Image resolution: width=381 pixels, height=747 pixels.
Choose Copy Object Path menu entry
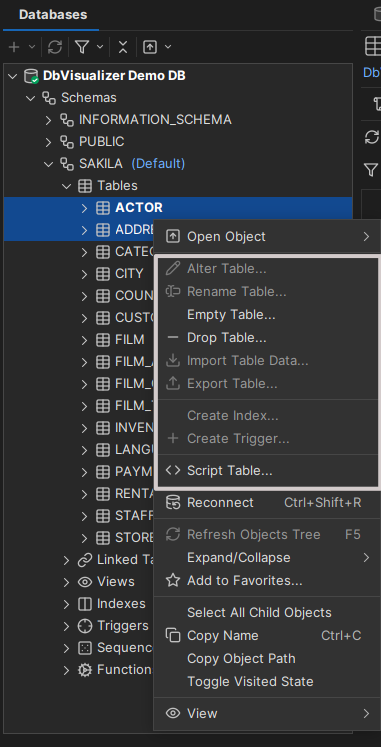(268, 658)
